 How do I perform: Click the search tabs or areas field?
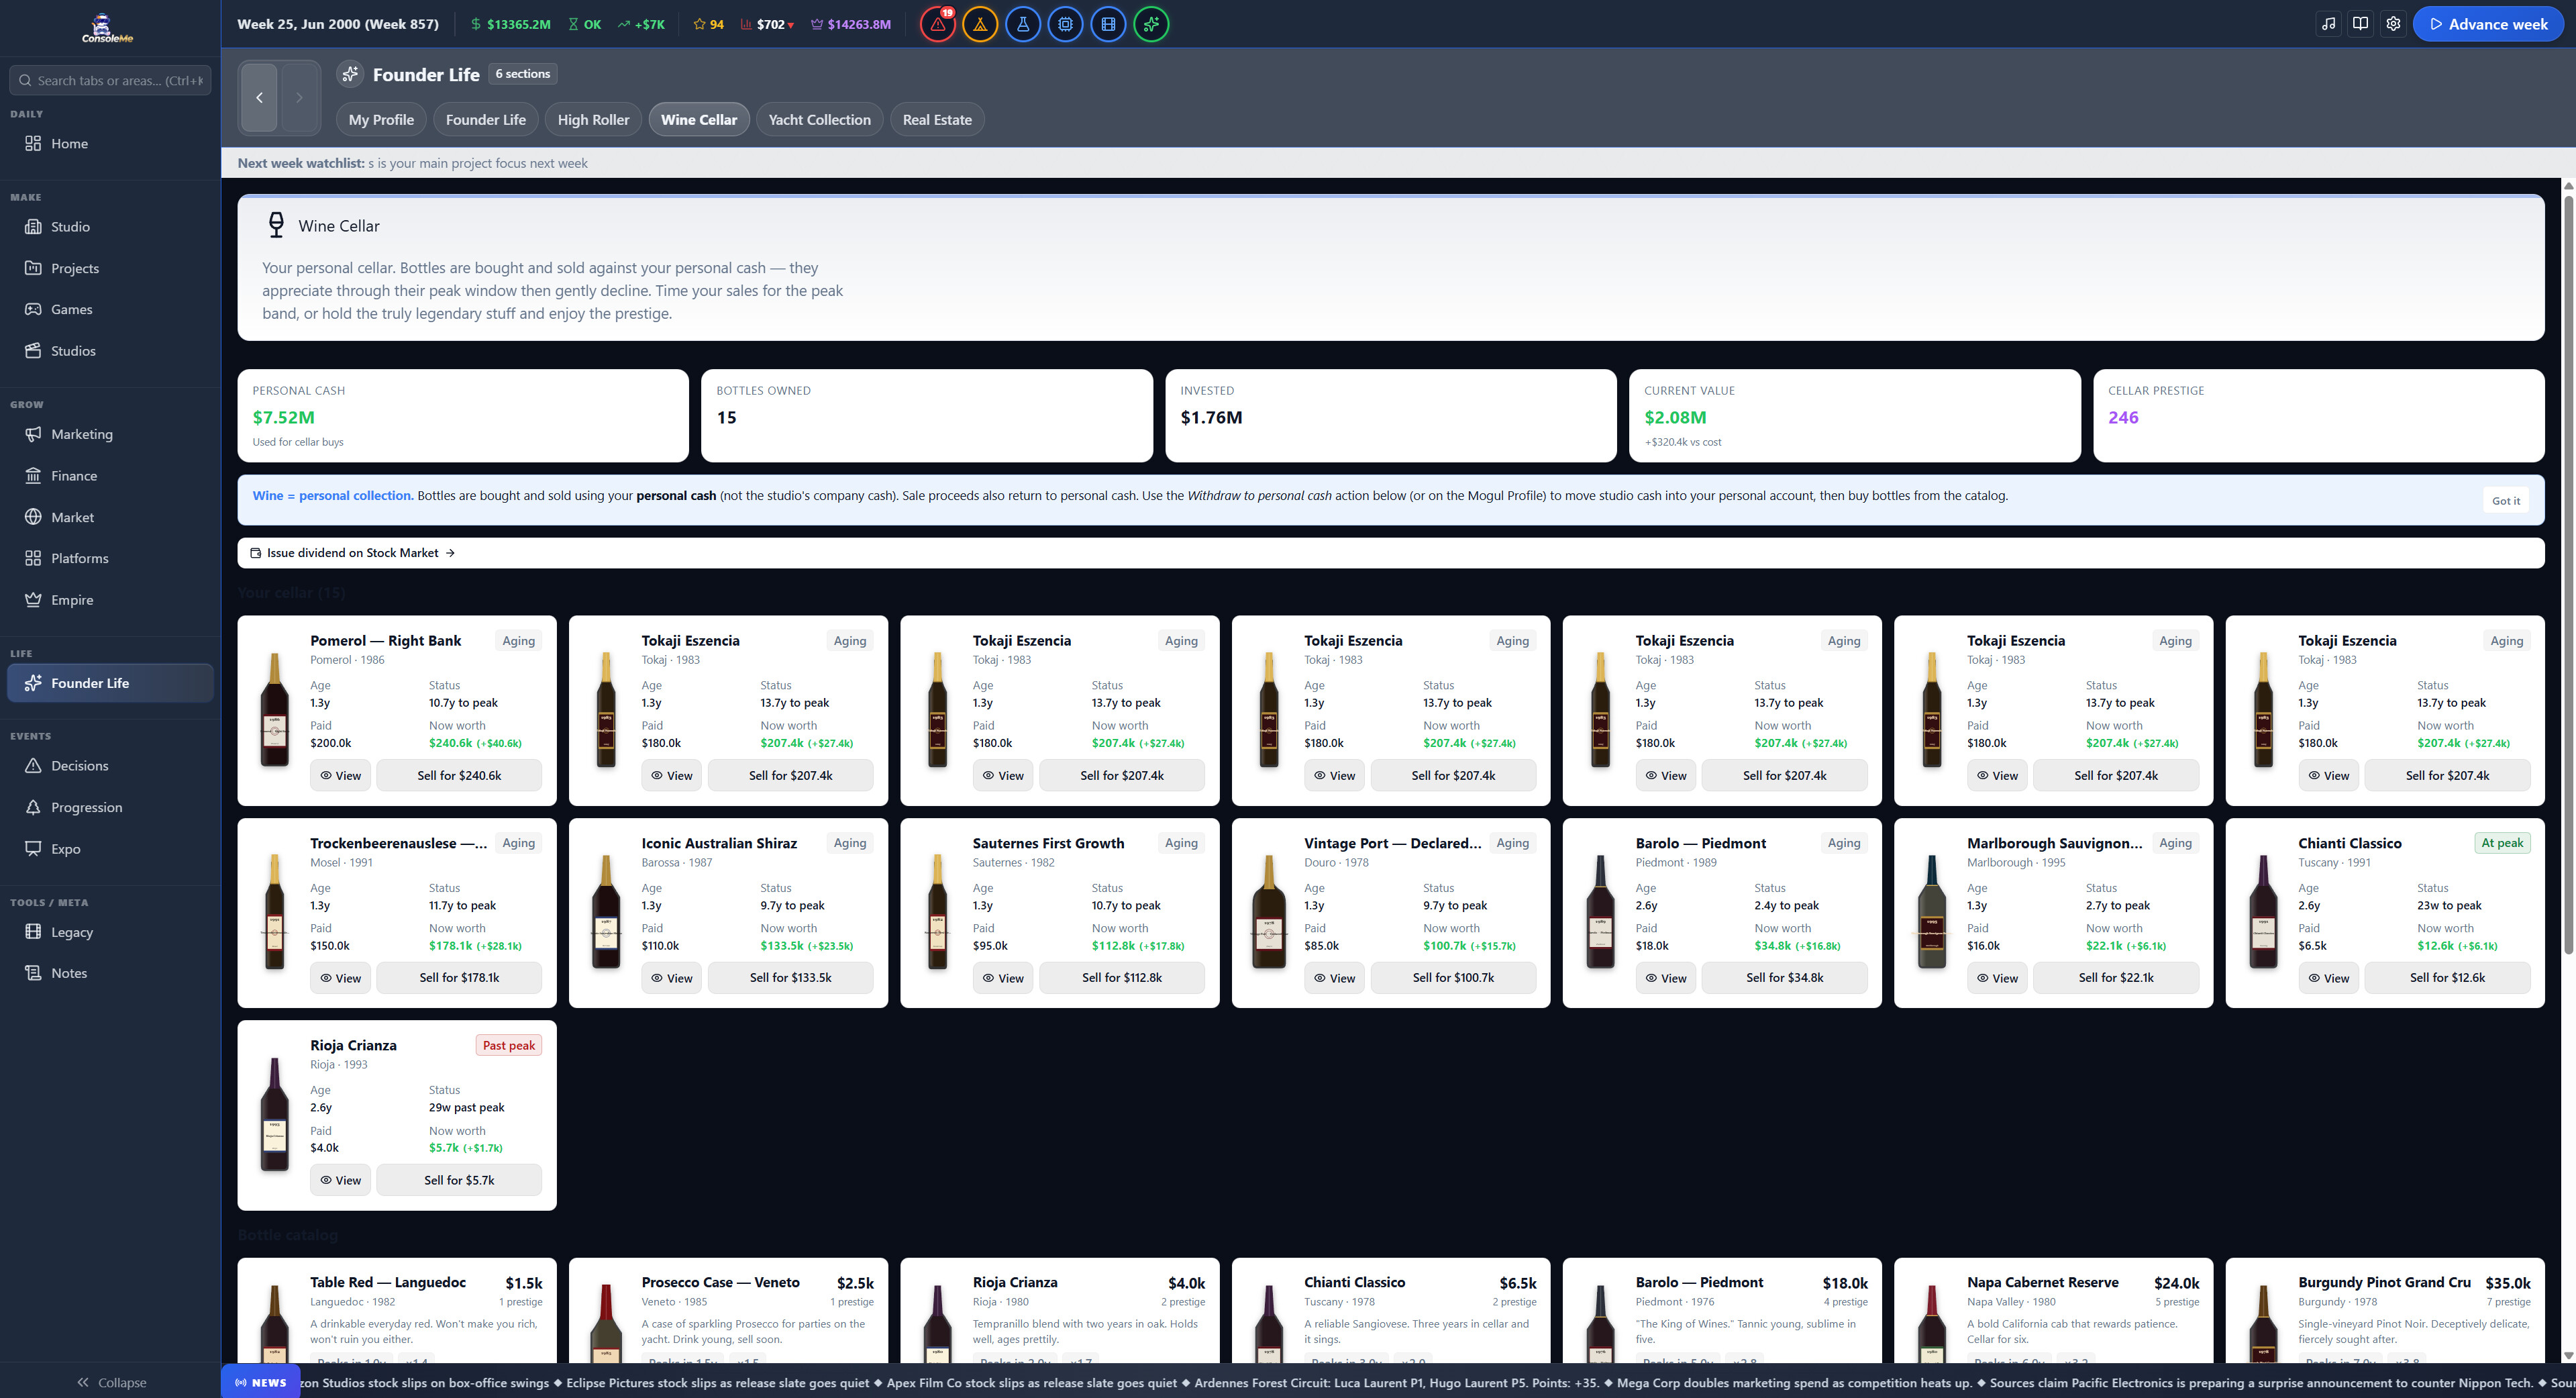[x=110, y=80]
